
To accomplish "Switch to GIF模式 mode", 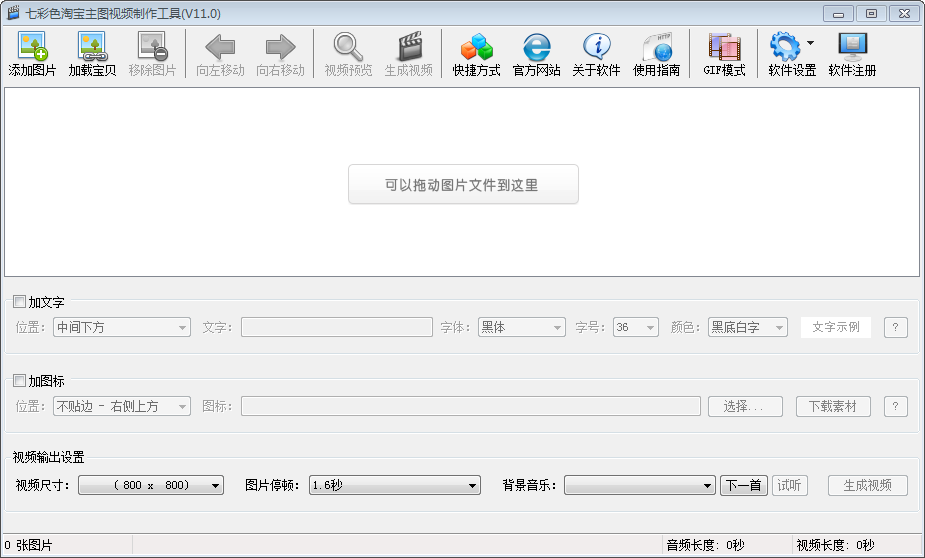I will pyautogui.click(x=724, y=47).
